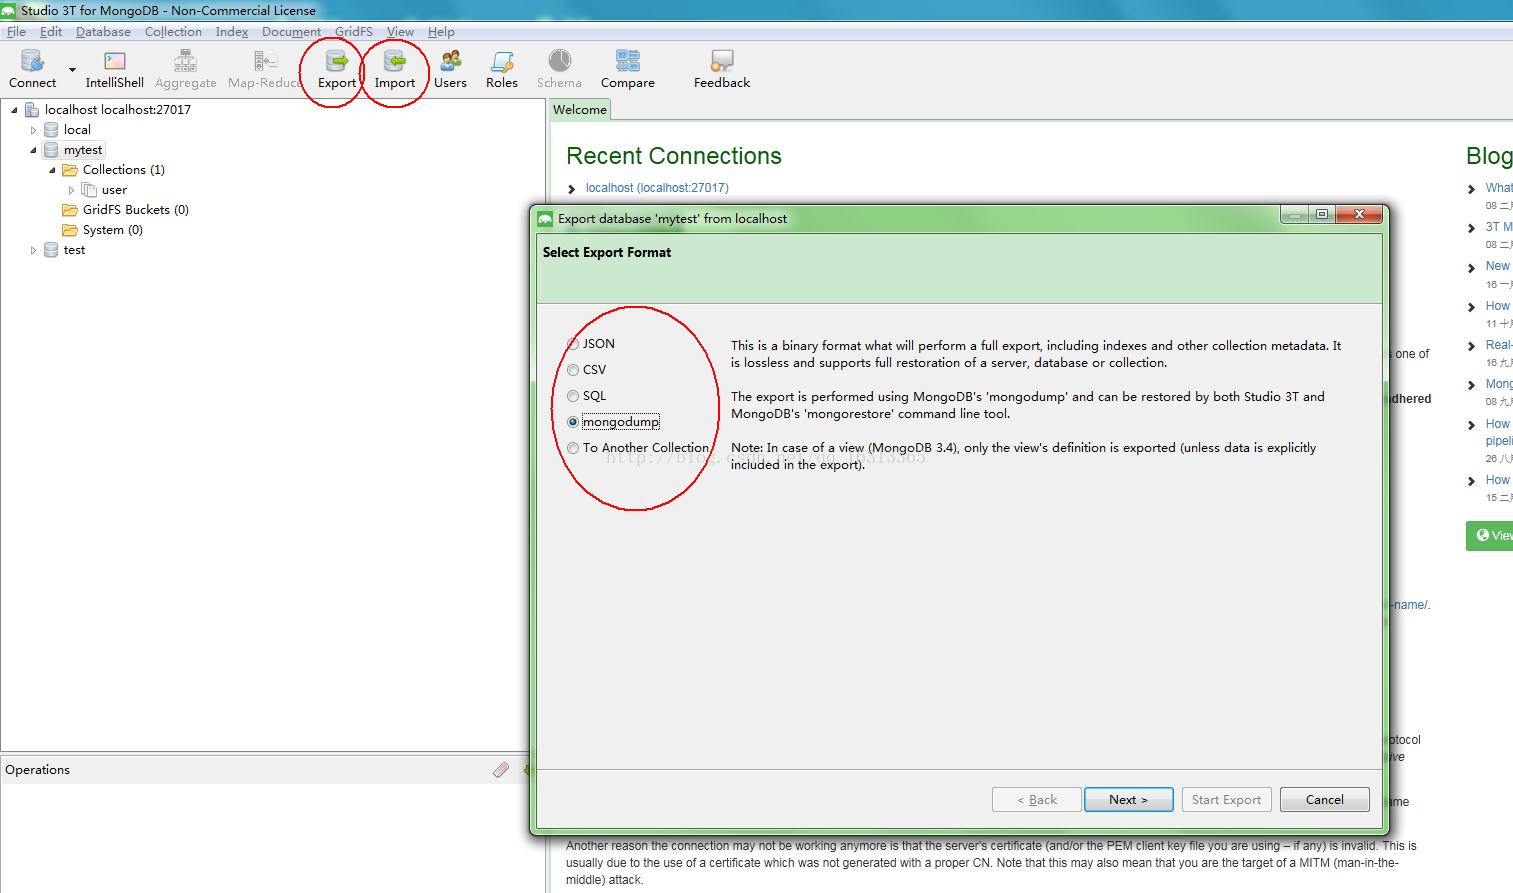Click the Export toolbar icon
The image size is (1513, 893).
(337, 70)
